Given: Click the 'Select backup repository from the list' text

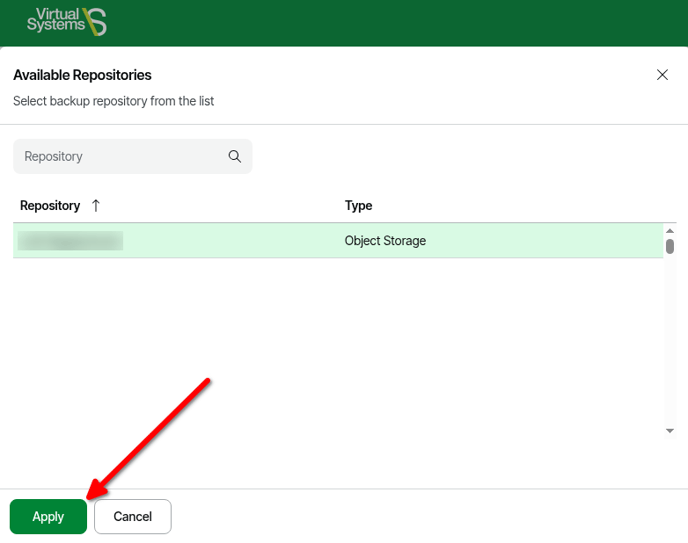Looking at the screenshot, I should click(113, 101).
